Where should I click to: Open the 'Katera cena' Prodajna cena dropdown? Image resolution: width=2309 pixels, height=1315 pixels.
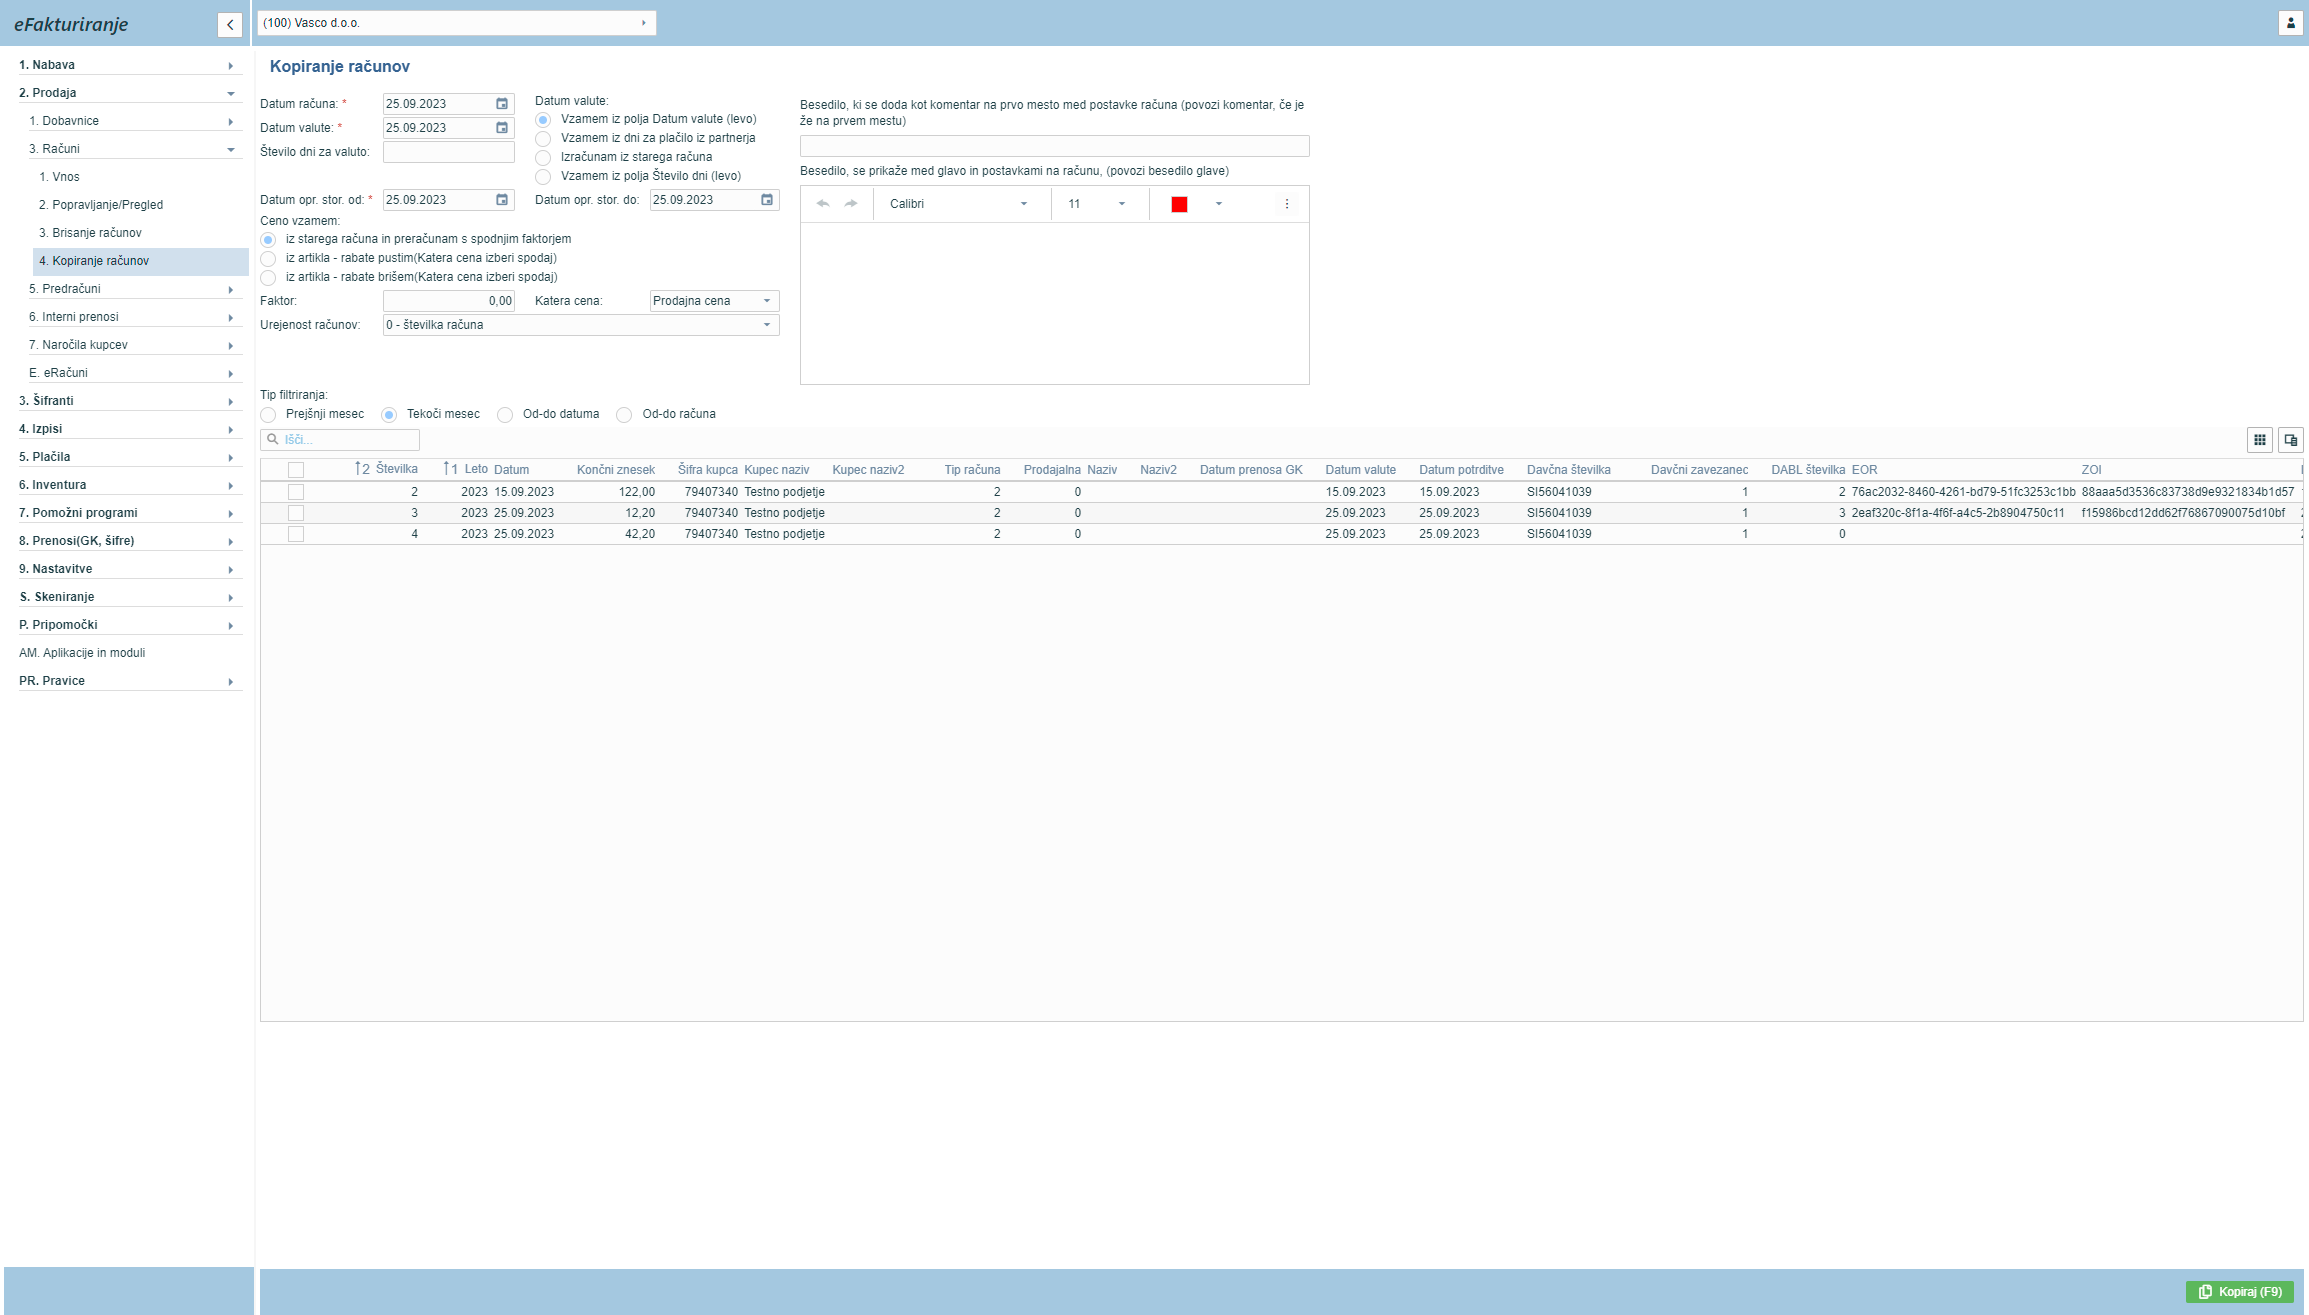pyautogui.click(x=714, y=301)
